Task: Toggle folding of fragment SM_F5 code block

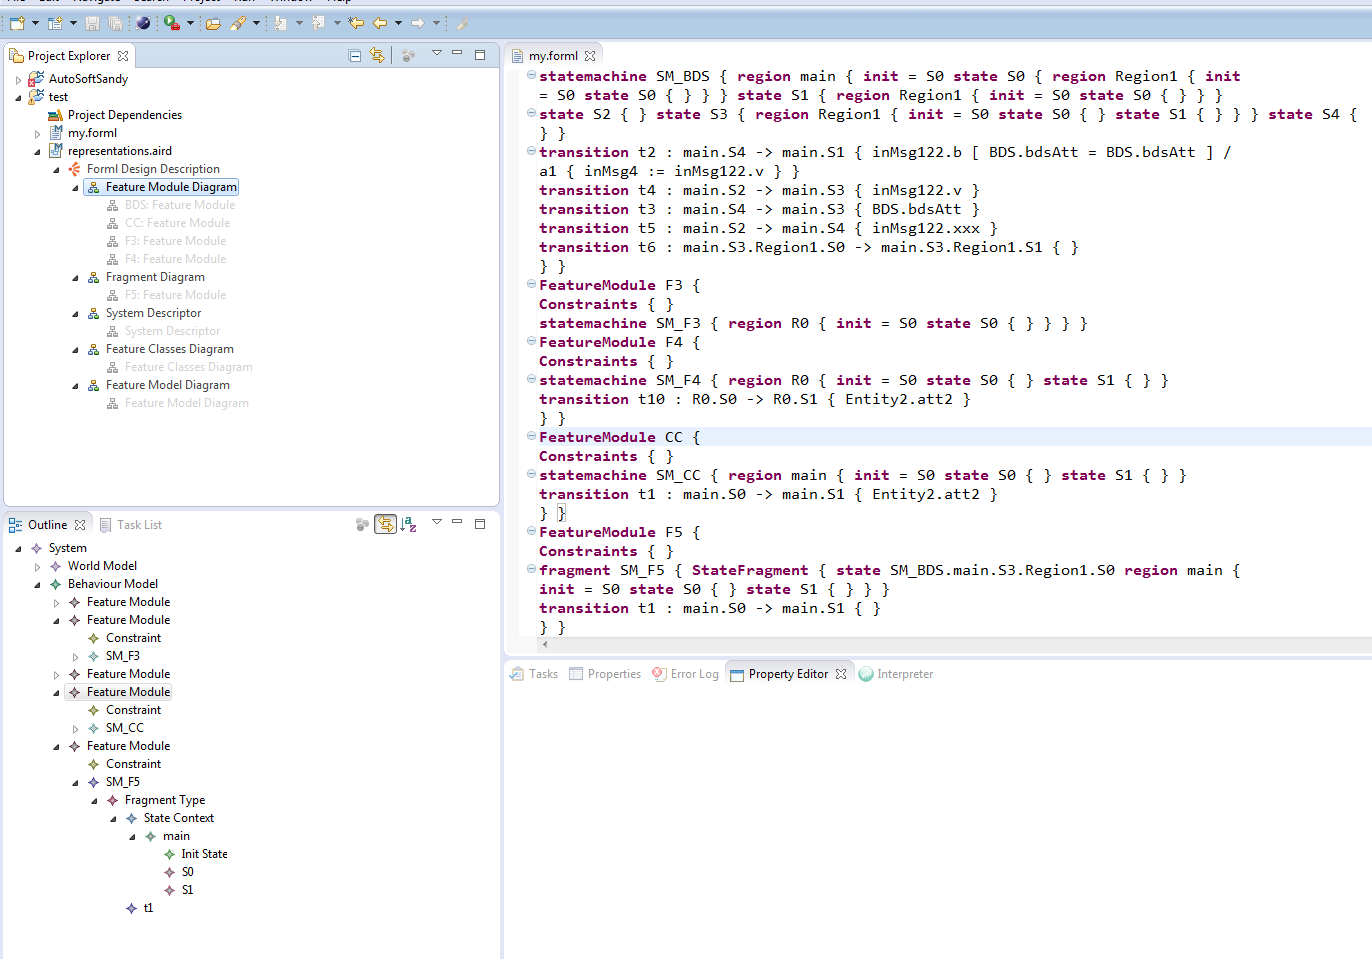Action: coord(531,569)
